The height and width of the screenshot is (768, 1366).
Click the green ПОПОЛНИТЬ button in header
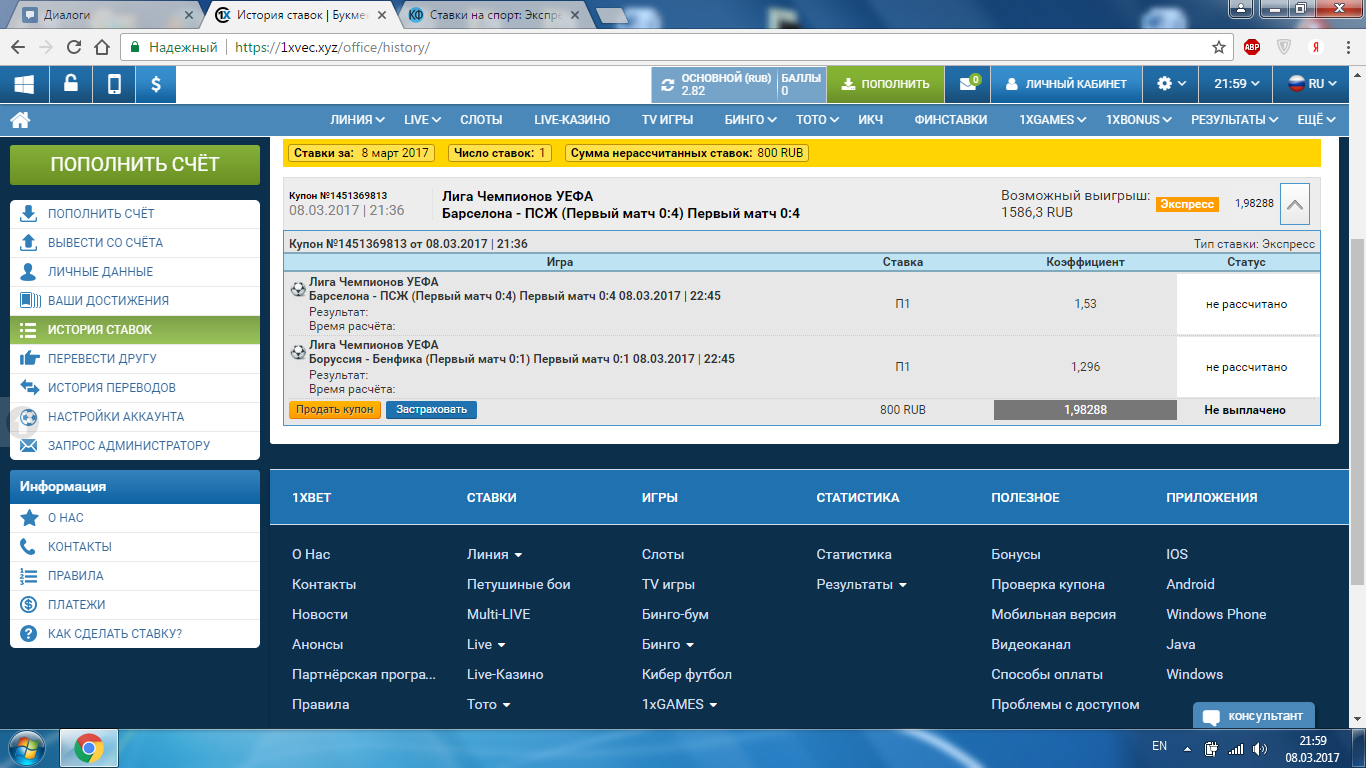(885, 84)
